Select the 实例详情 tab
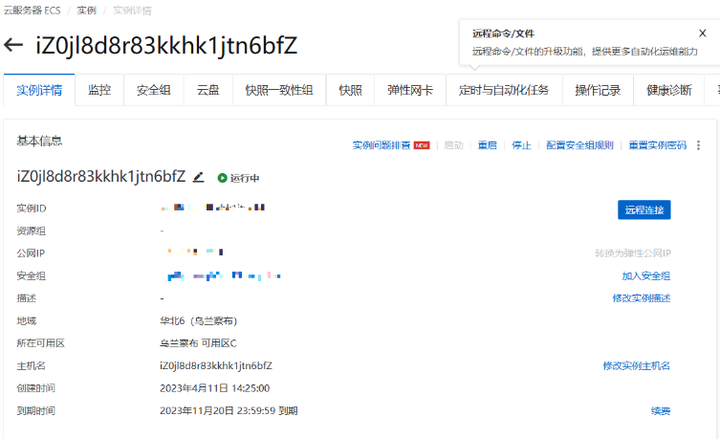 [39, 90]
